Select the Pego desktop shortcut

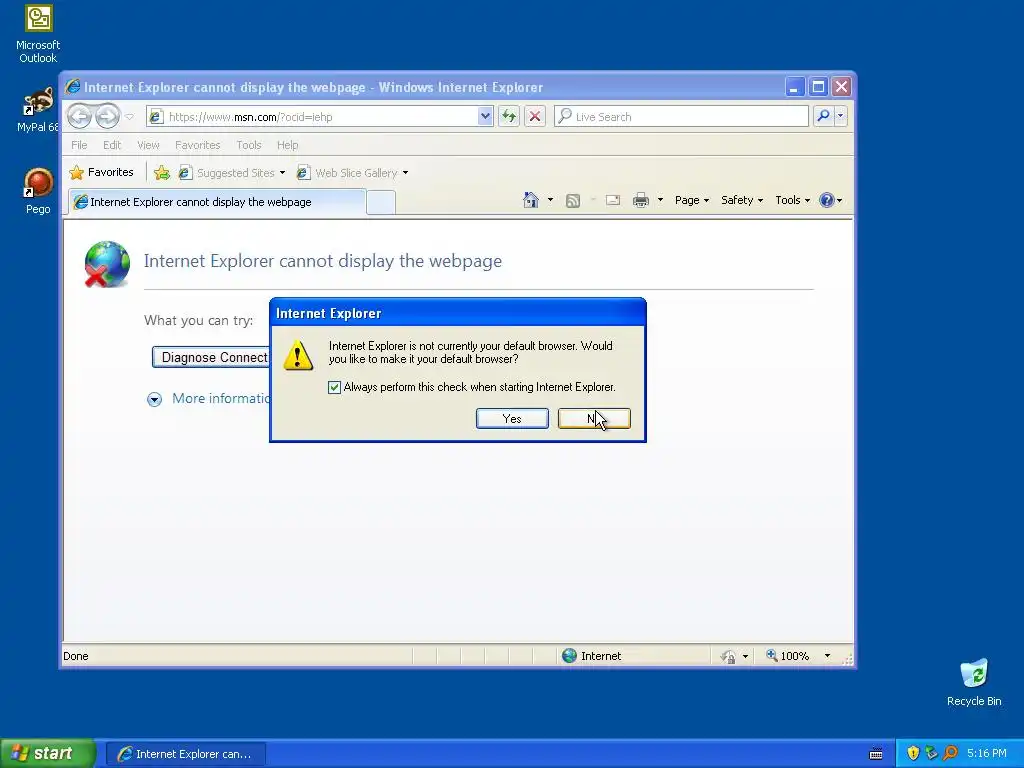[x=38, y=191]
